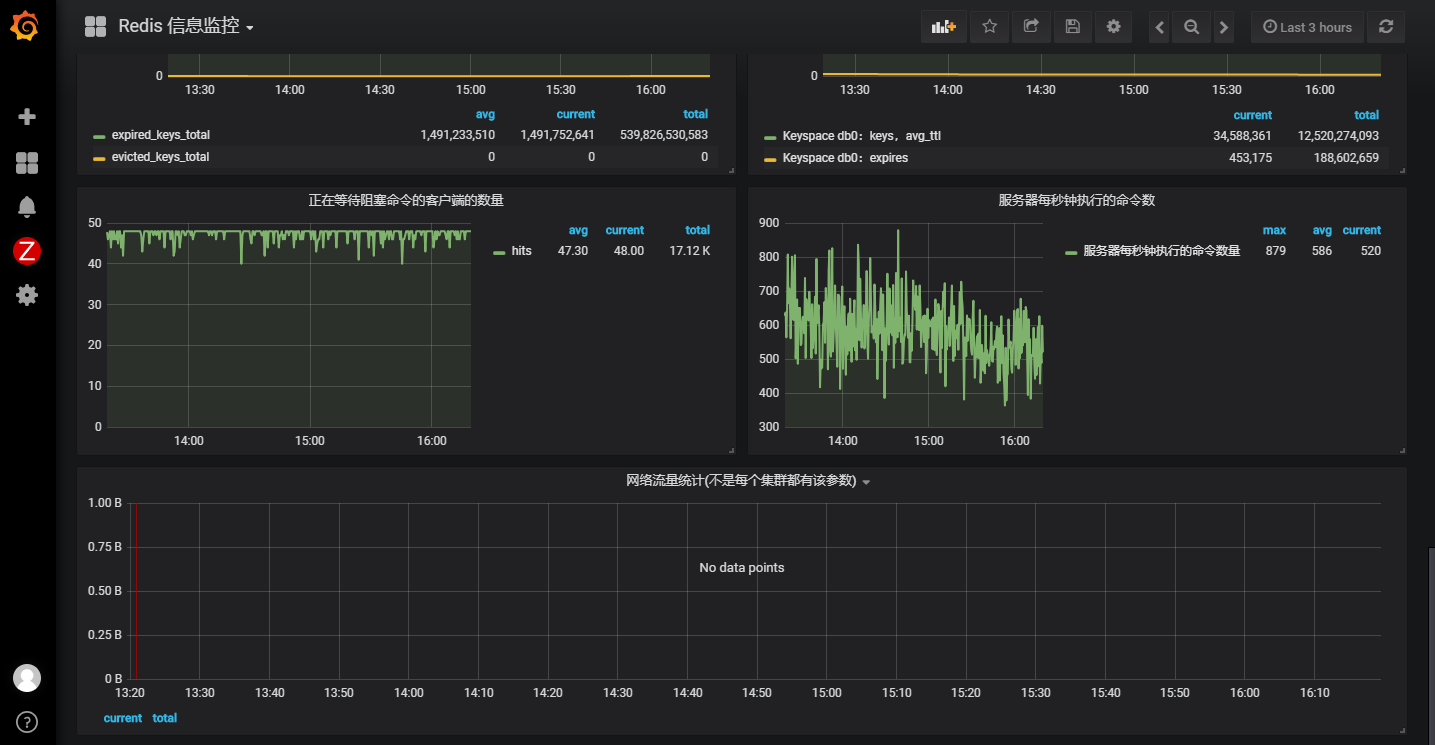This screenshot has width=1435, height=745.
Task: Open the Create plus menu in sidebar
Action: [x=27, y=117]
